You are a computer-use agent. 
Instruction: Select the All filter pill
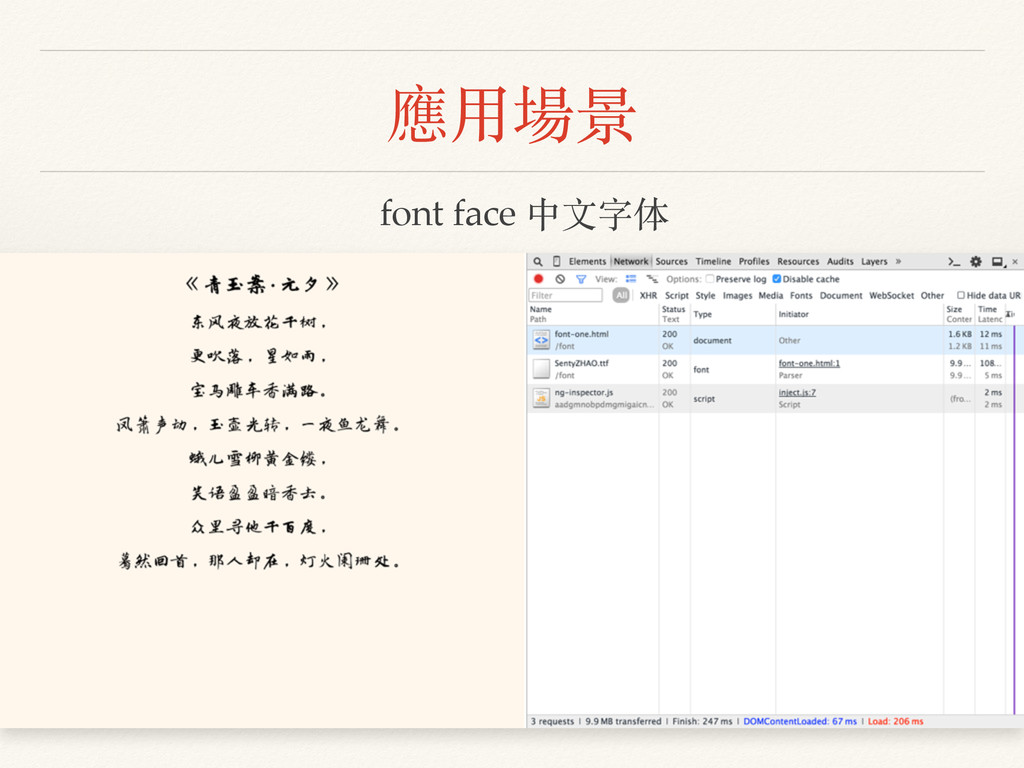[x=621, y=295]
